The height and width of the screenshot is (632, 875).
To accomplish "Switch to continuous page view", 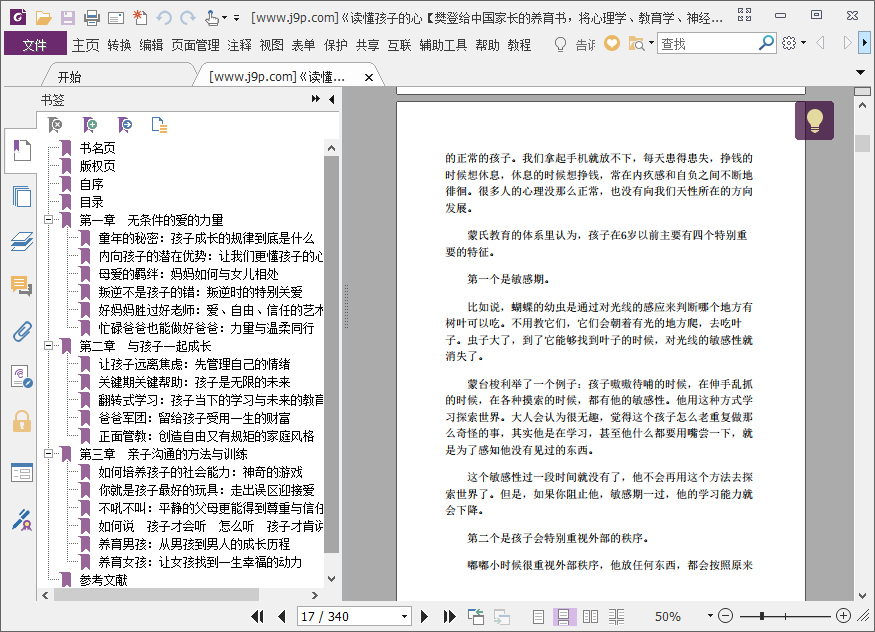I will click(x=564, y=616).
